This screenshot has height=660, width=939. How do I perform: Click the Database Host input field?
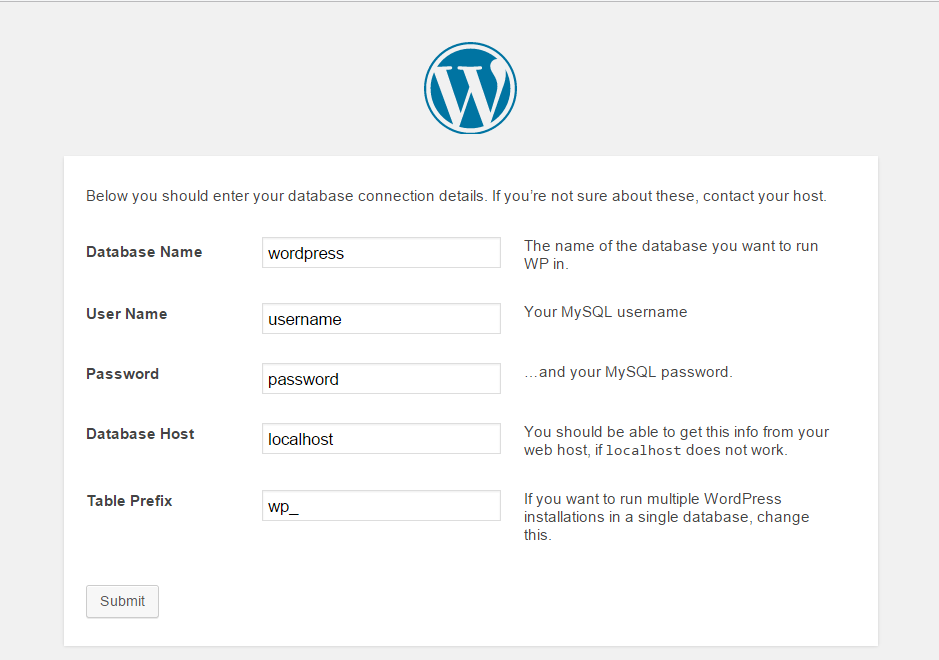[x=380, y=438]
